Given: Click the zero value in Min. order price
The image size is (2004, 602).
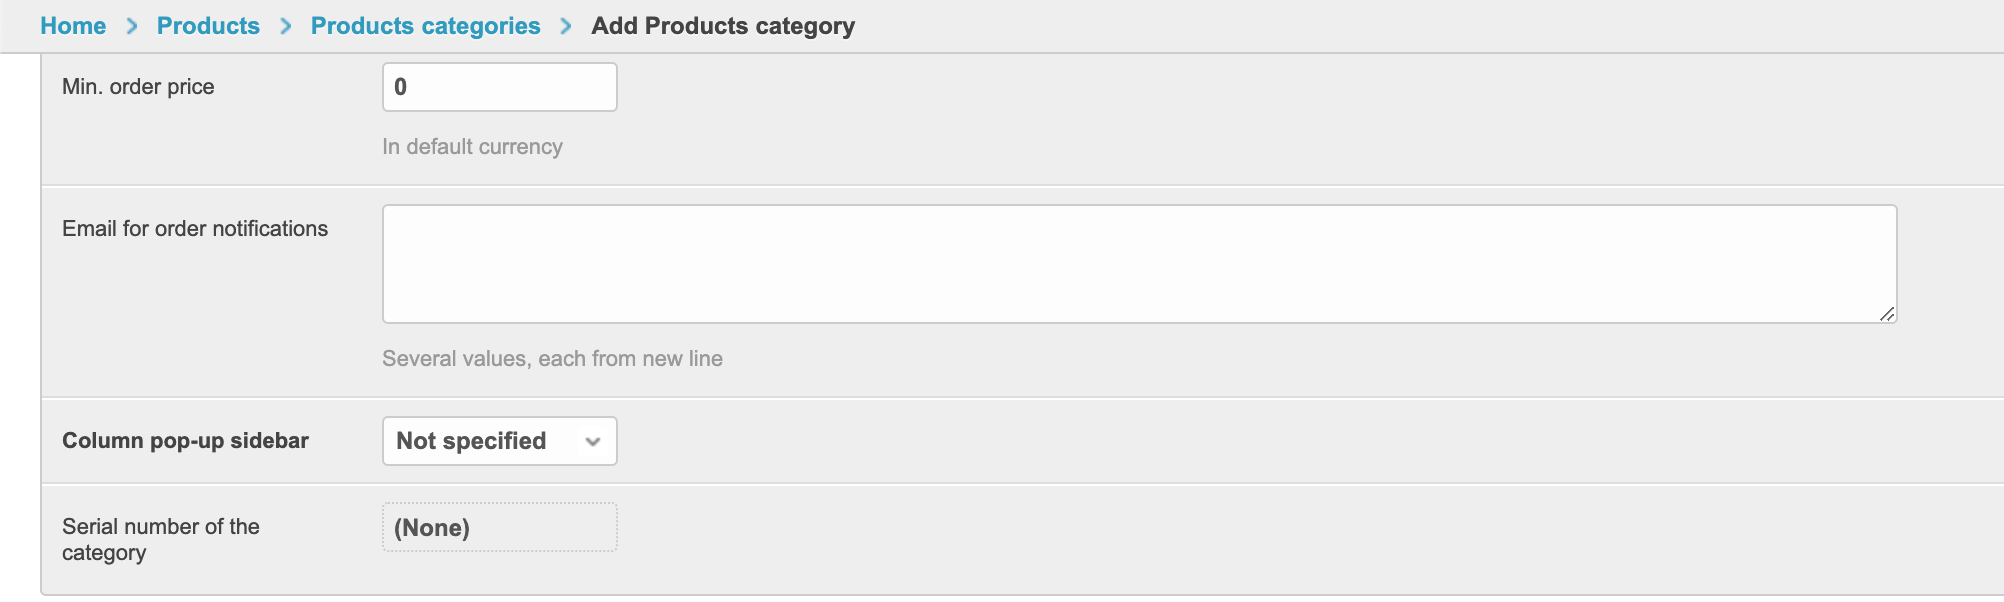Looking at the screenshot, I should 401,87.
